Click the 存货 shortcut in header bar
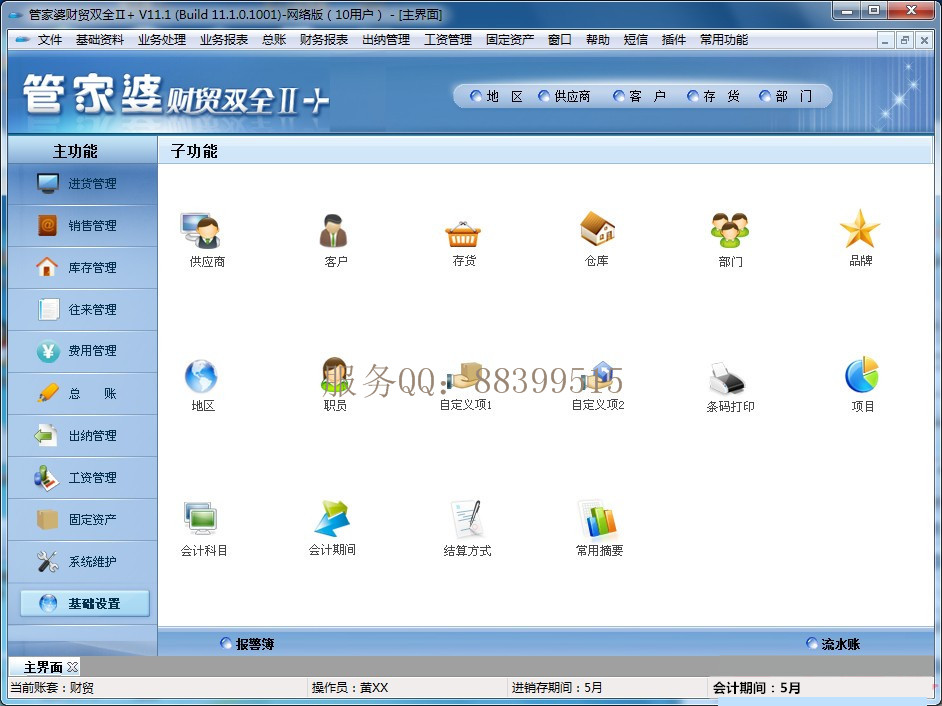 point(713,96)
